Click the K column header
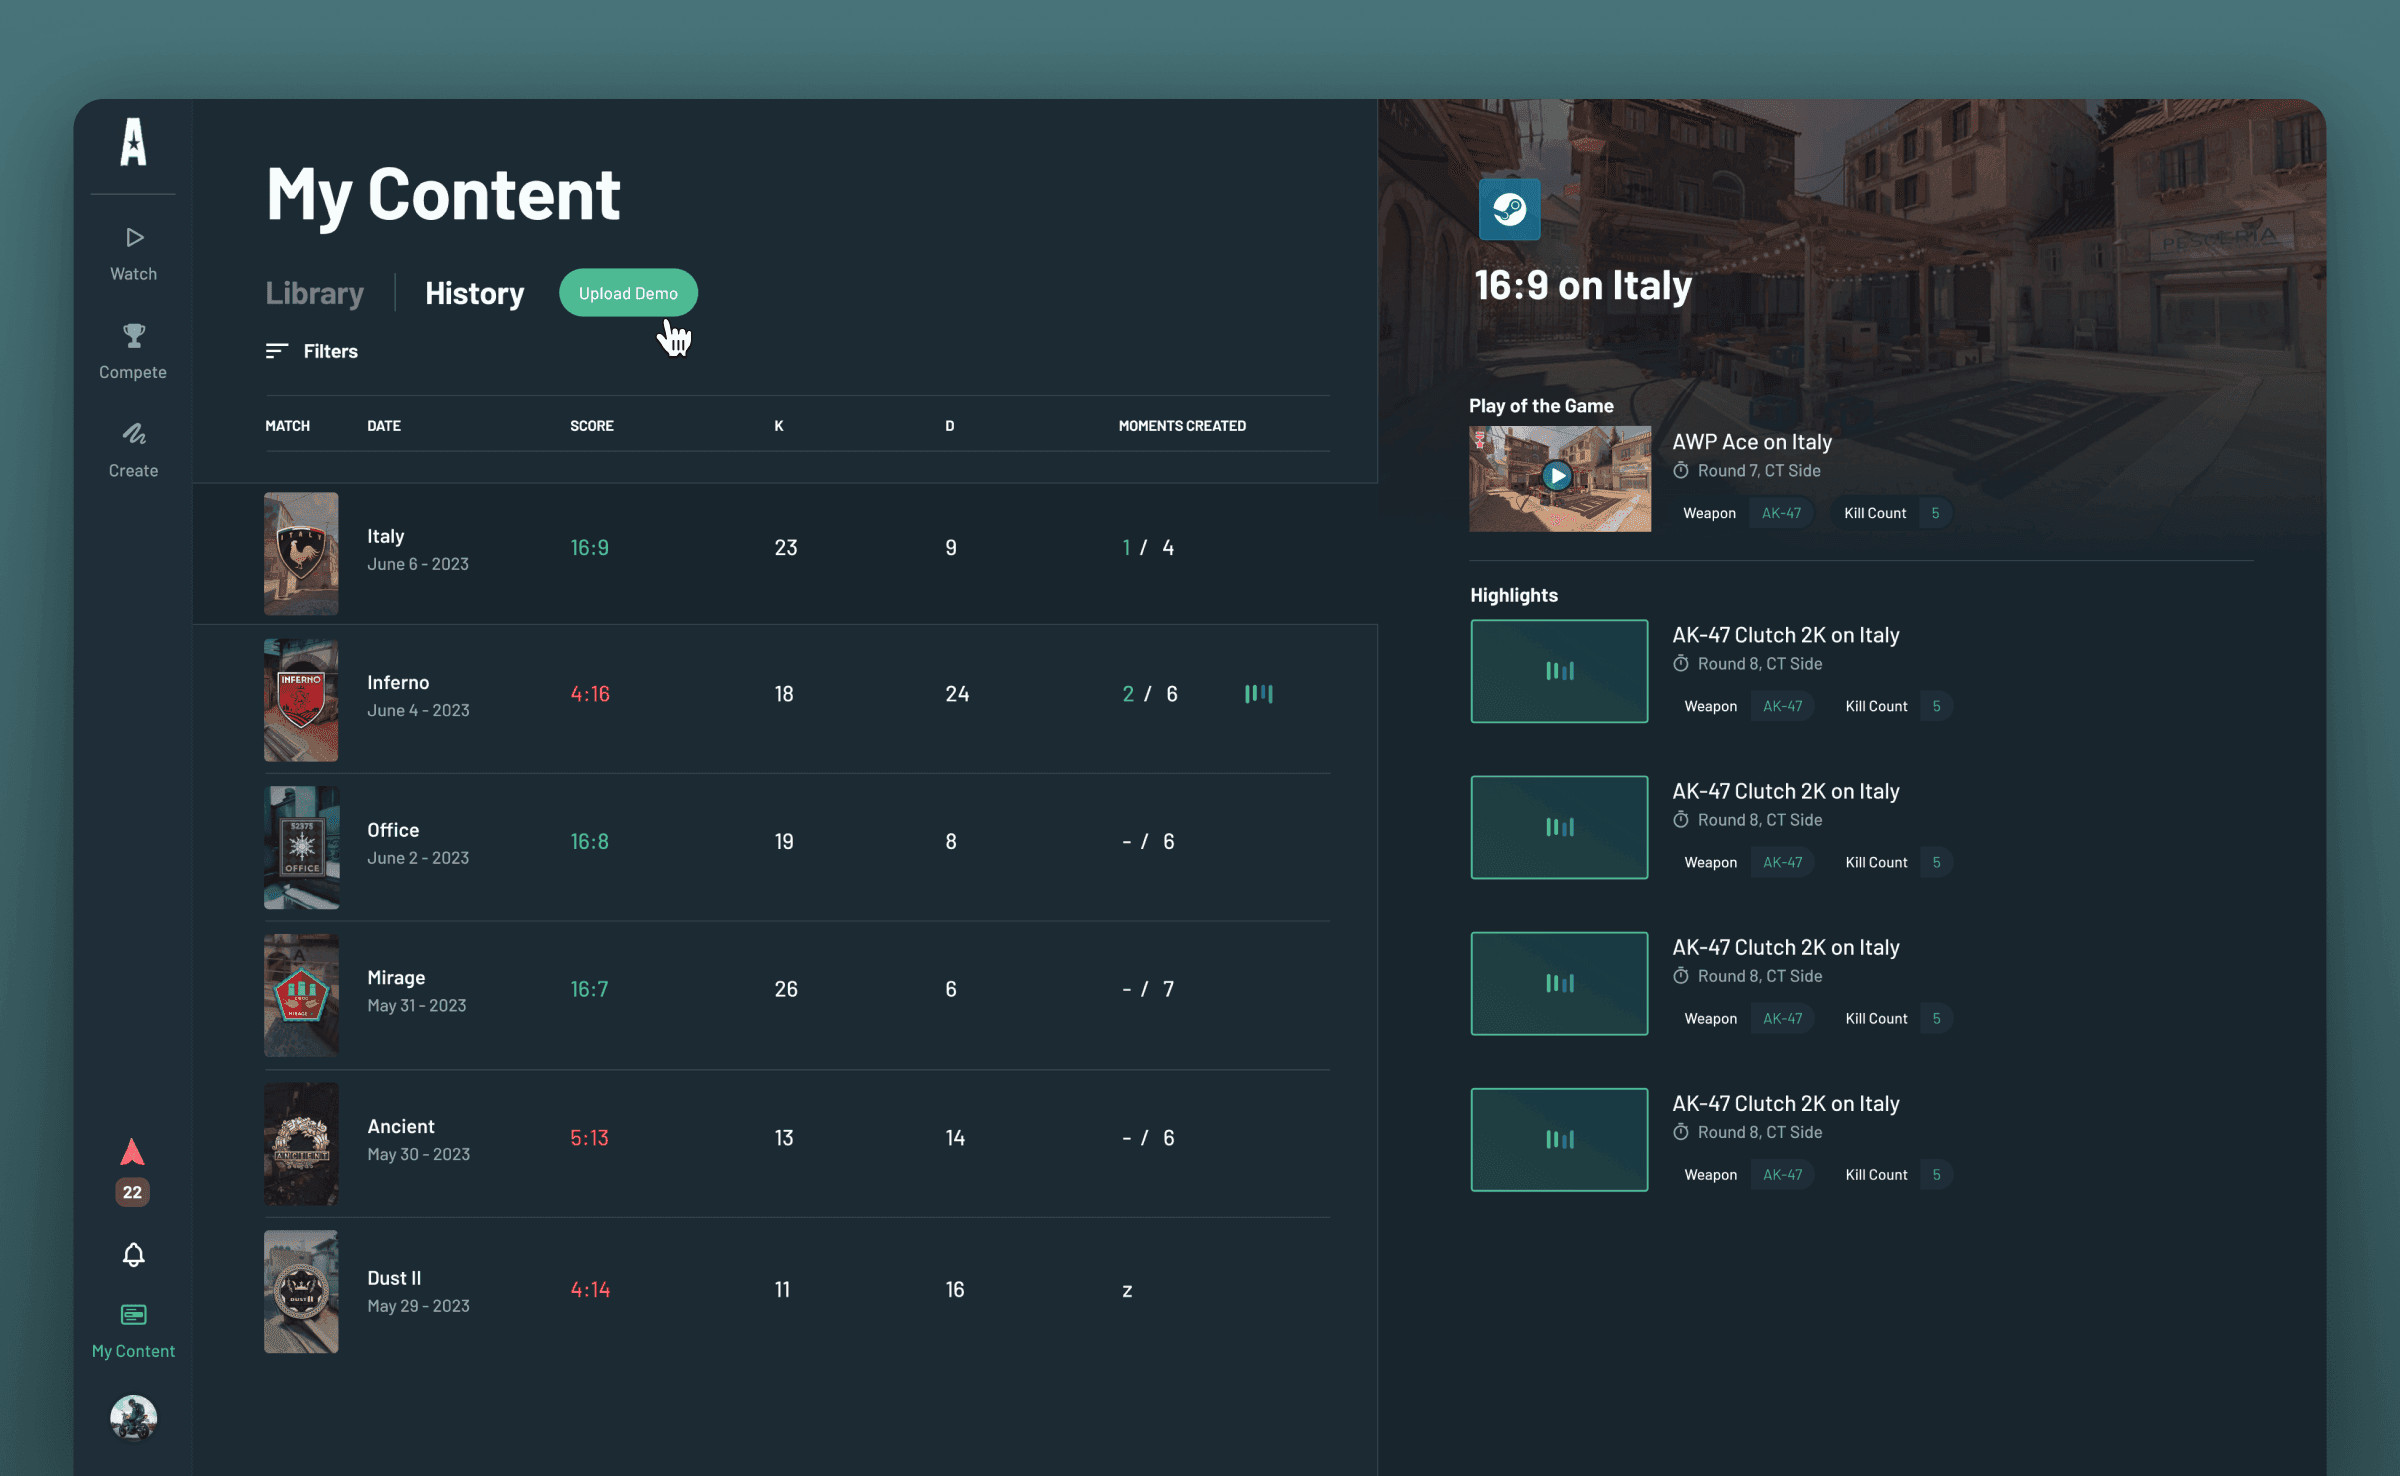The height and width of the screenshot is (1476, 2400). click(779, 425)
